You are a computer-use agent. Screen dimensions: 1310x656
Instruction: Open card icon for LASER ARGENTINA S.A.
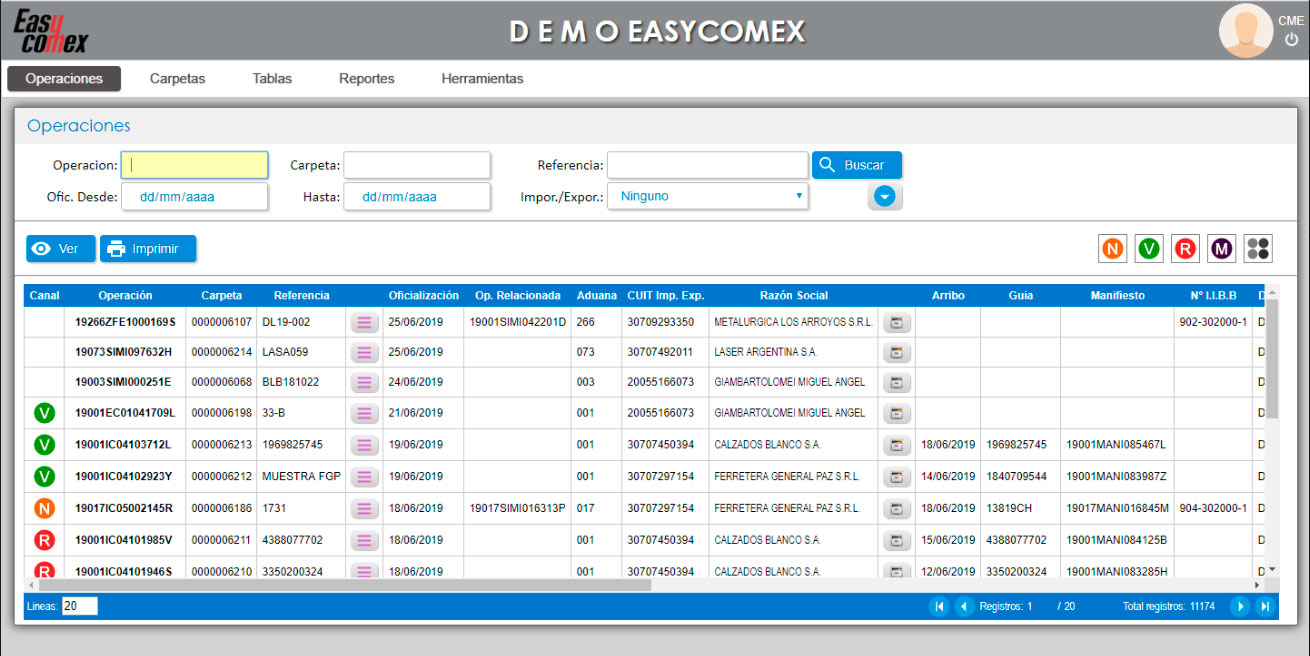point(897,352)
